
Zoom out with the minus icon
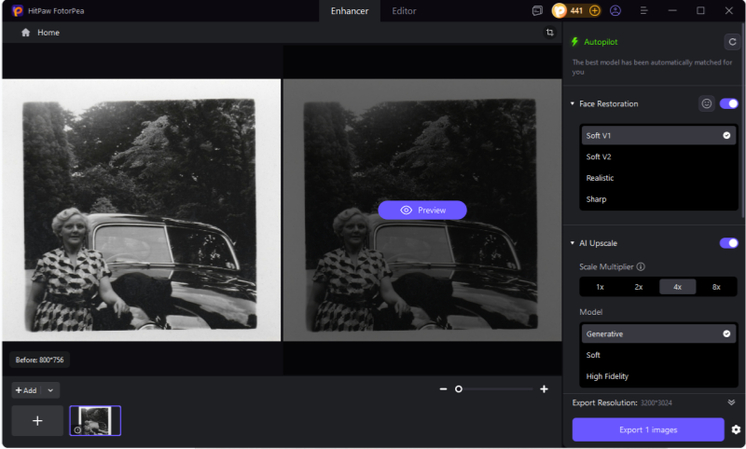coord(443,389)
